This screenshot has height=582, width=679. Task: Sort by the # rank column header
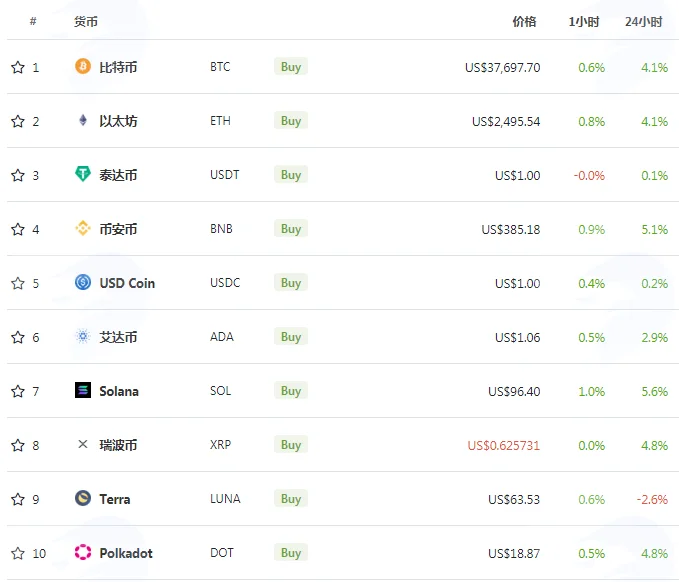coord(33,21)
